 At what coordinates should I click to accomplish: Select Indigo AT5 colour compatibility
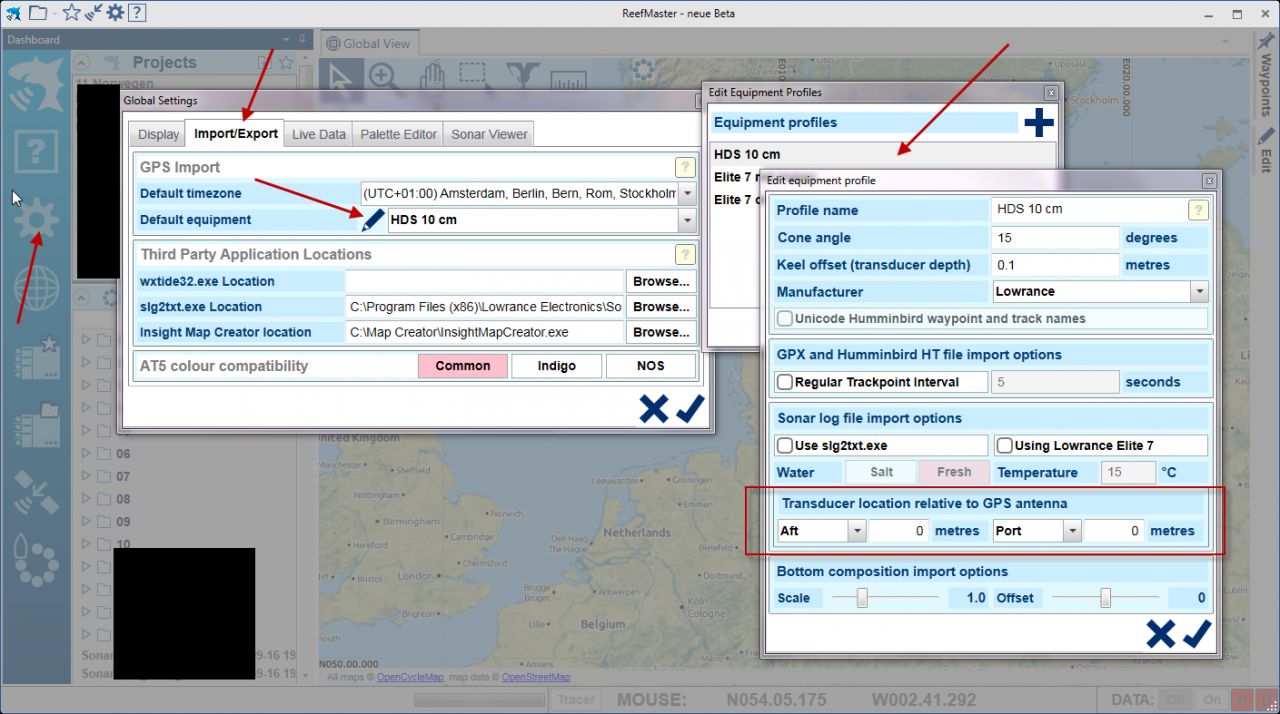(x=556, y=366)
